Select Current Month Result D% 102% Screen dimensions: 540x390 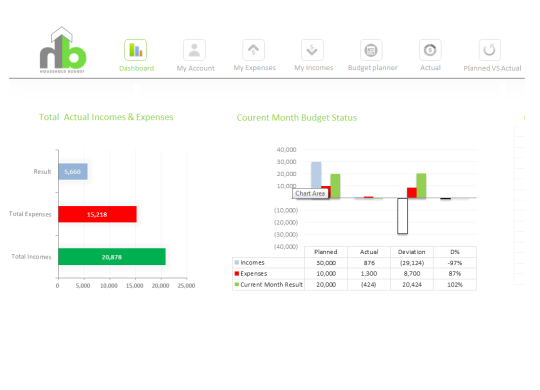pyautogui.click(x=455, y=285)
